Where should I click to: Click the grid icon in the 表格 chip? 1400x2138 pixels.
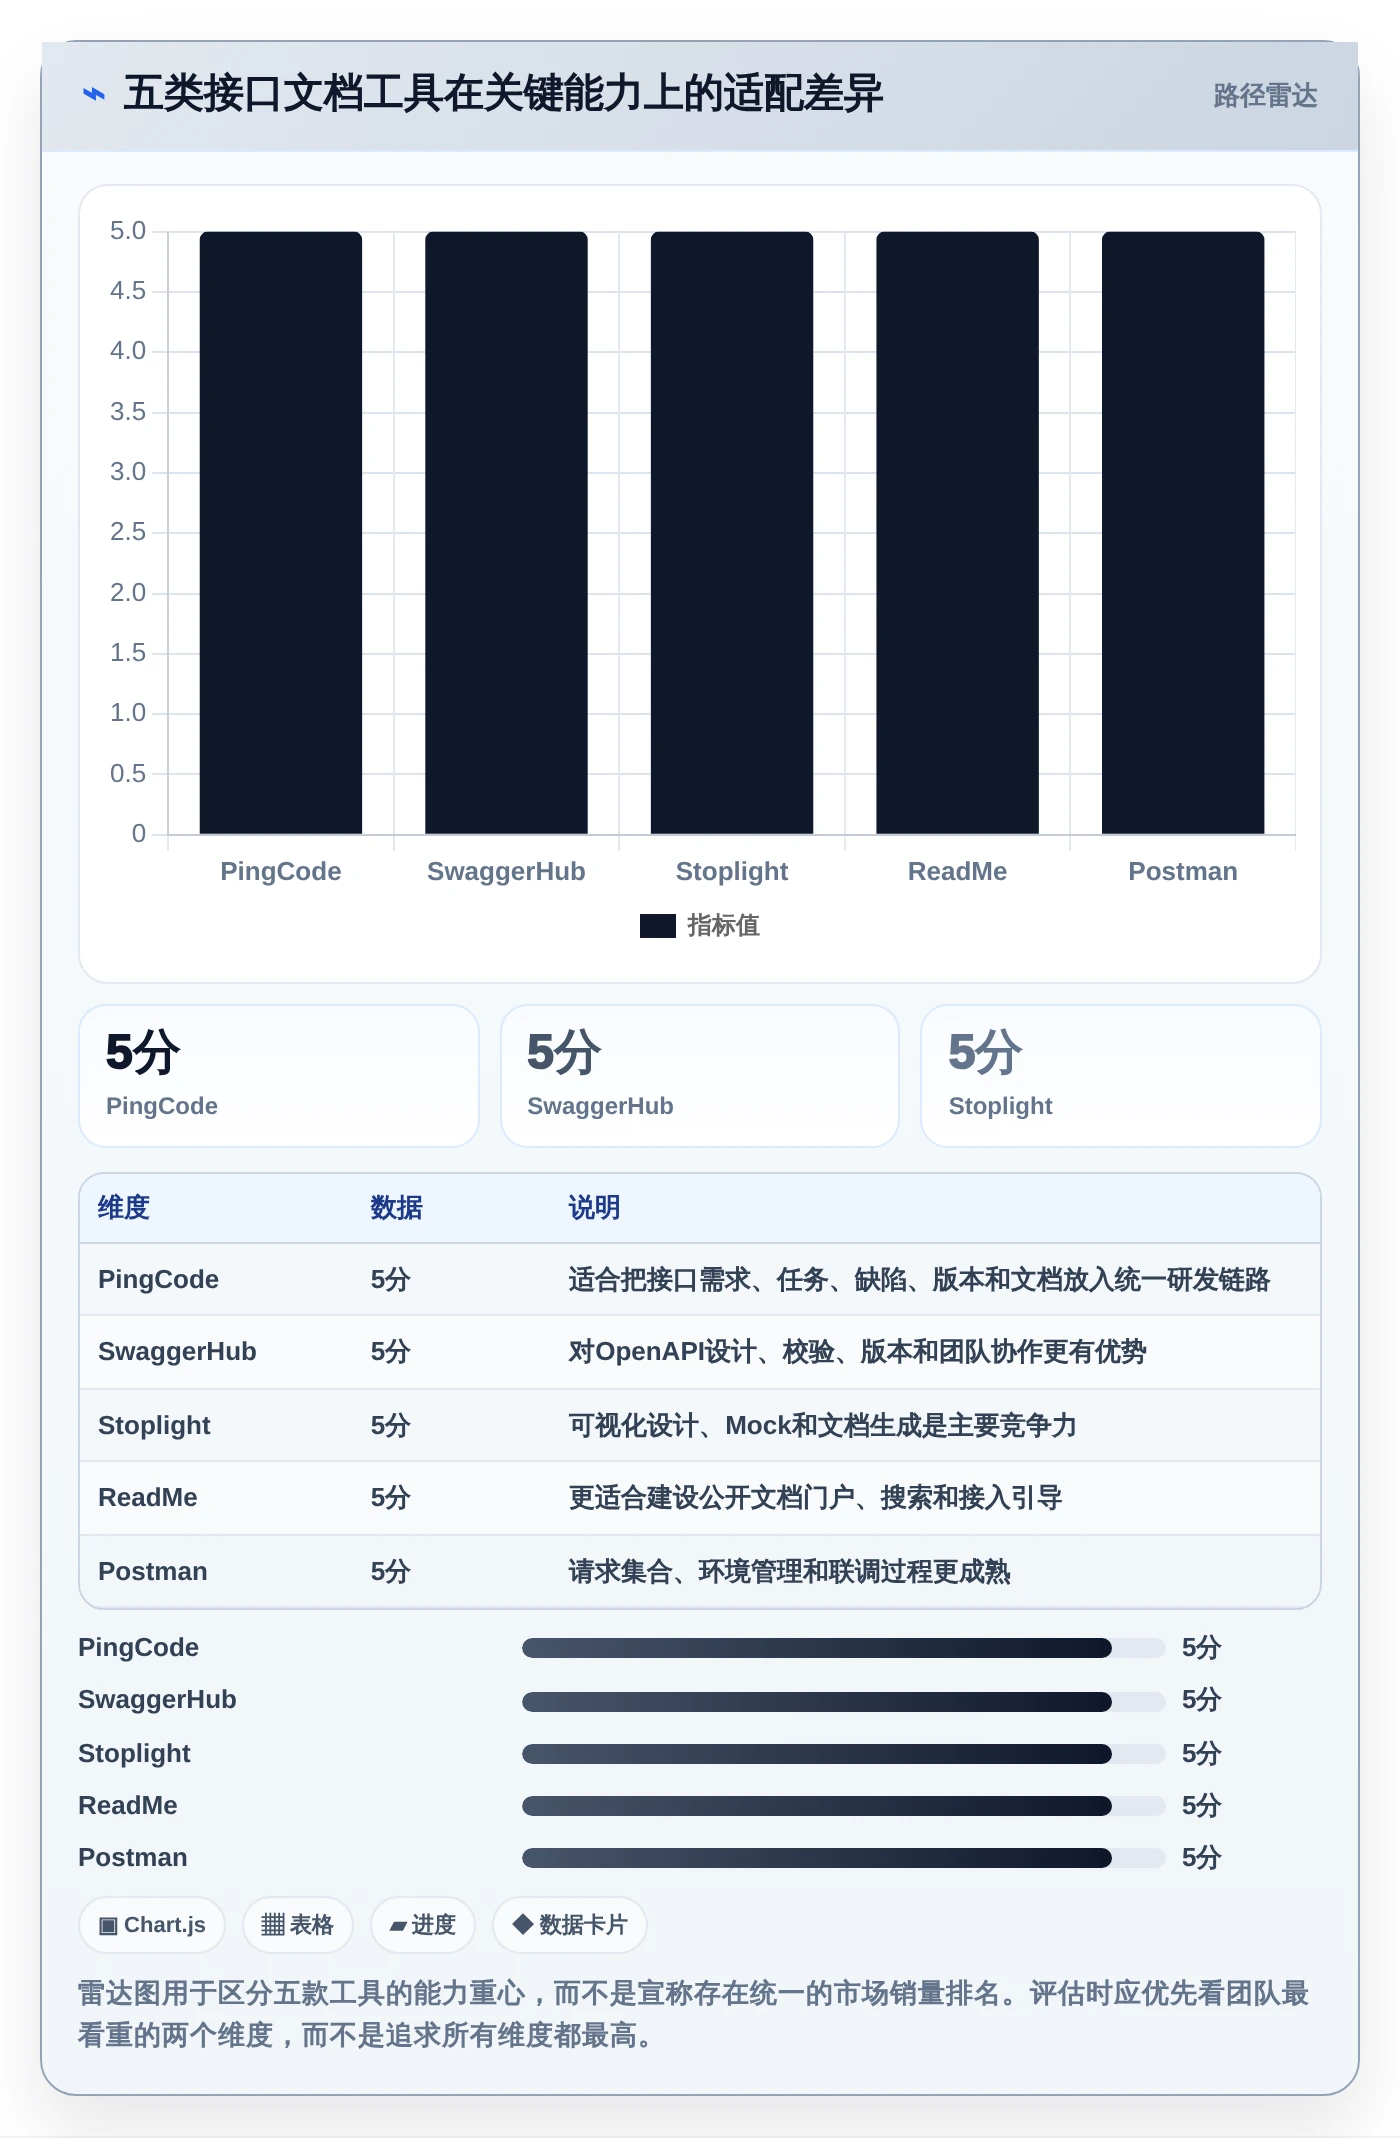[273, 1925]
